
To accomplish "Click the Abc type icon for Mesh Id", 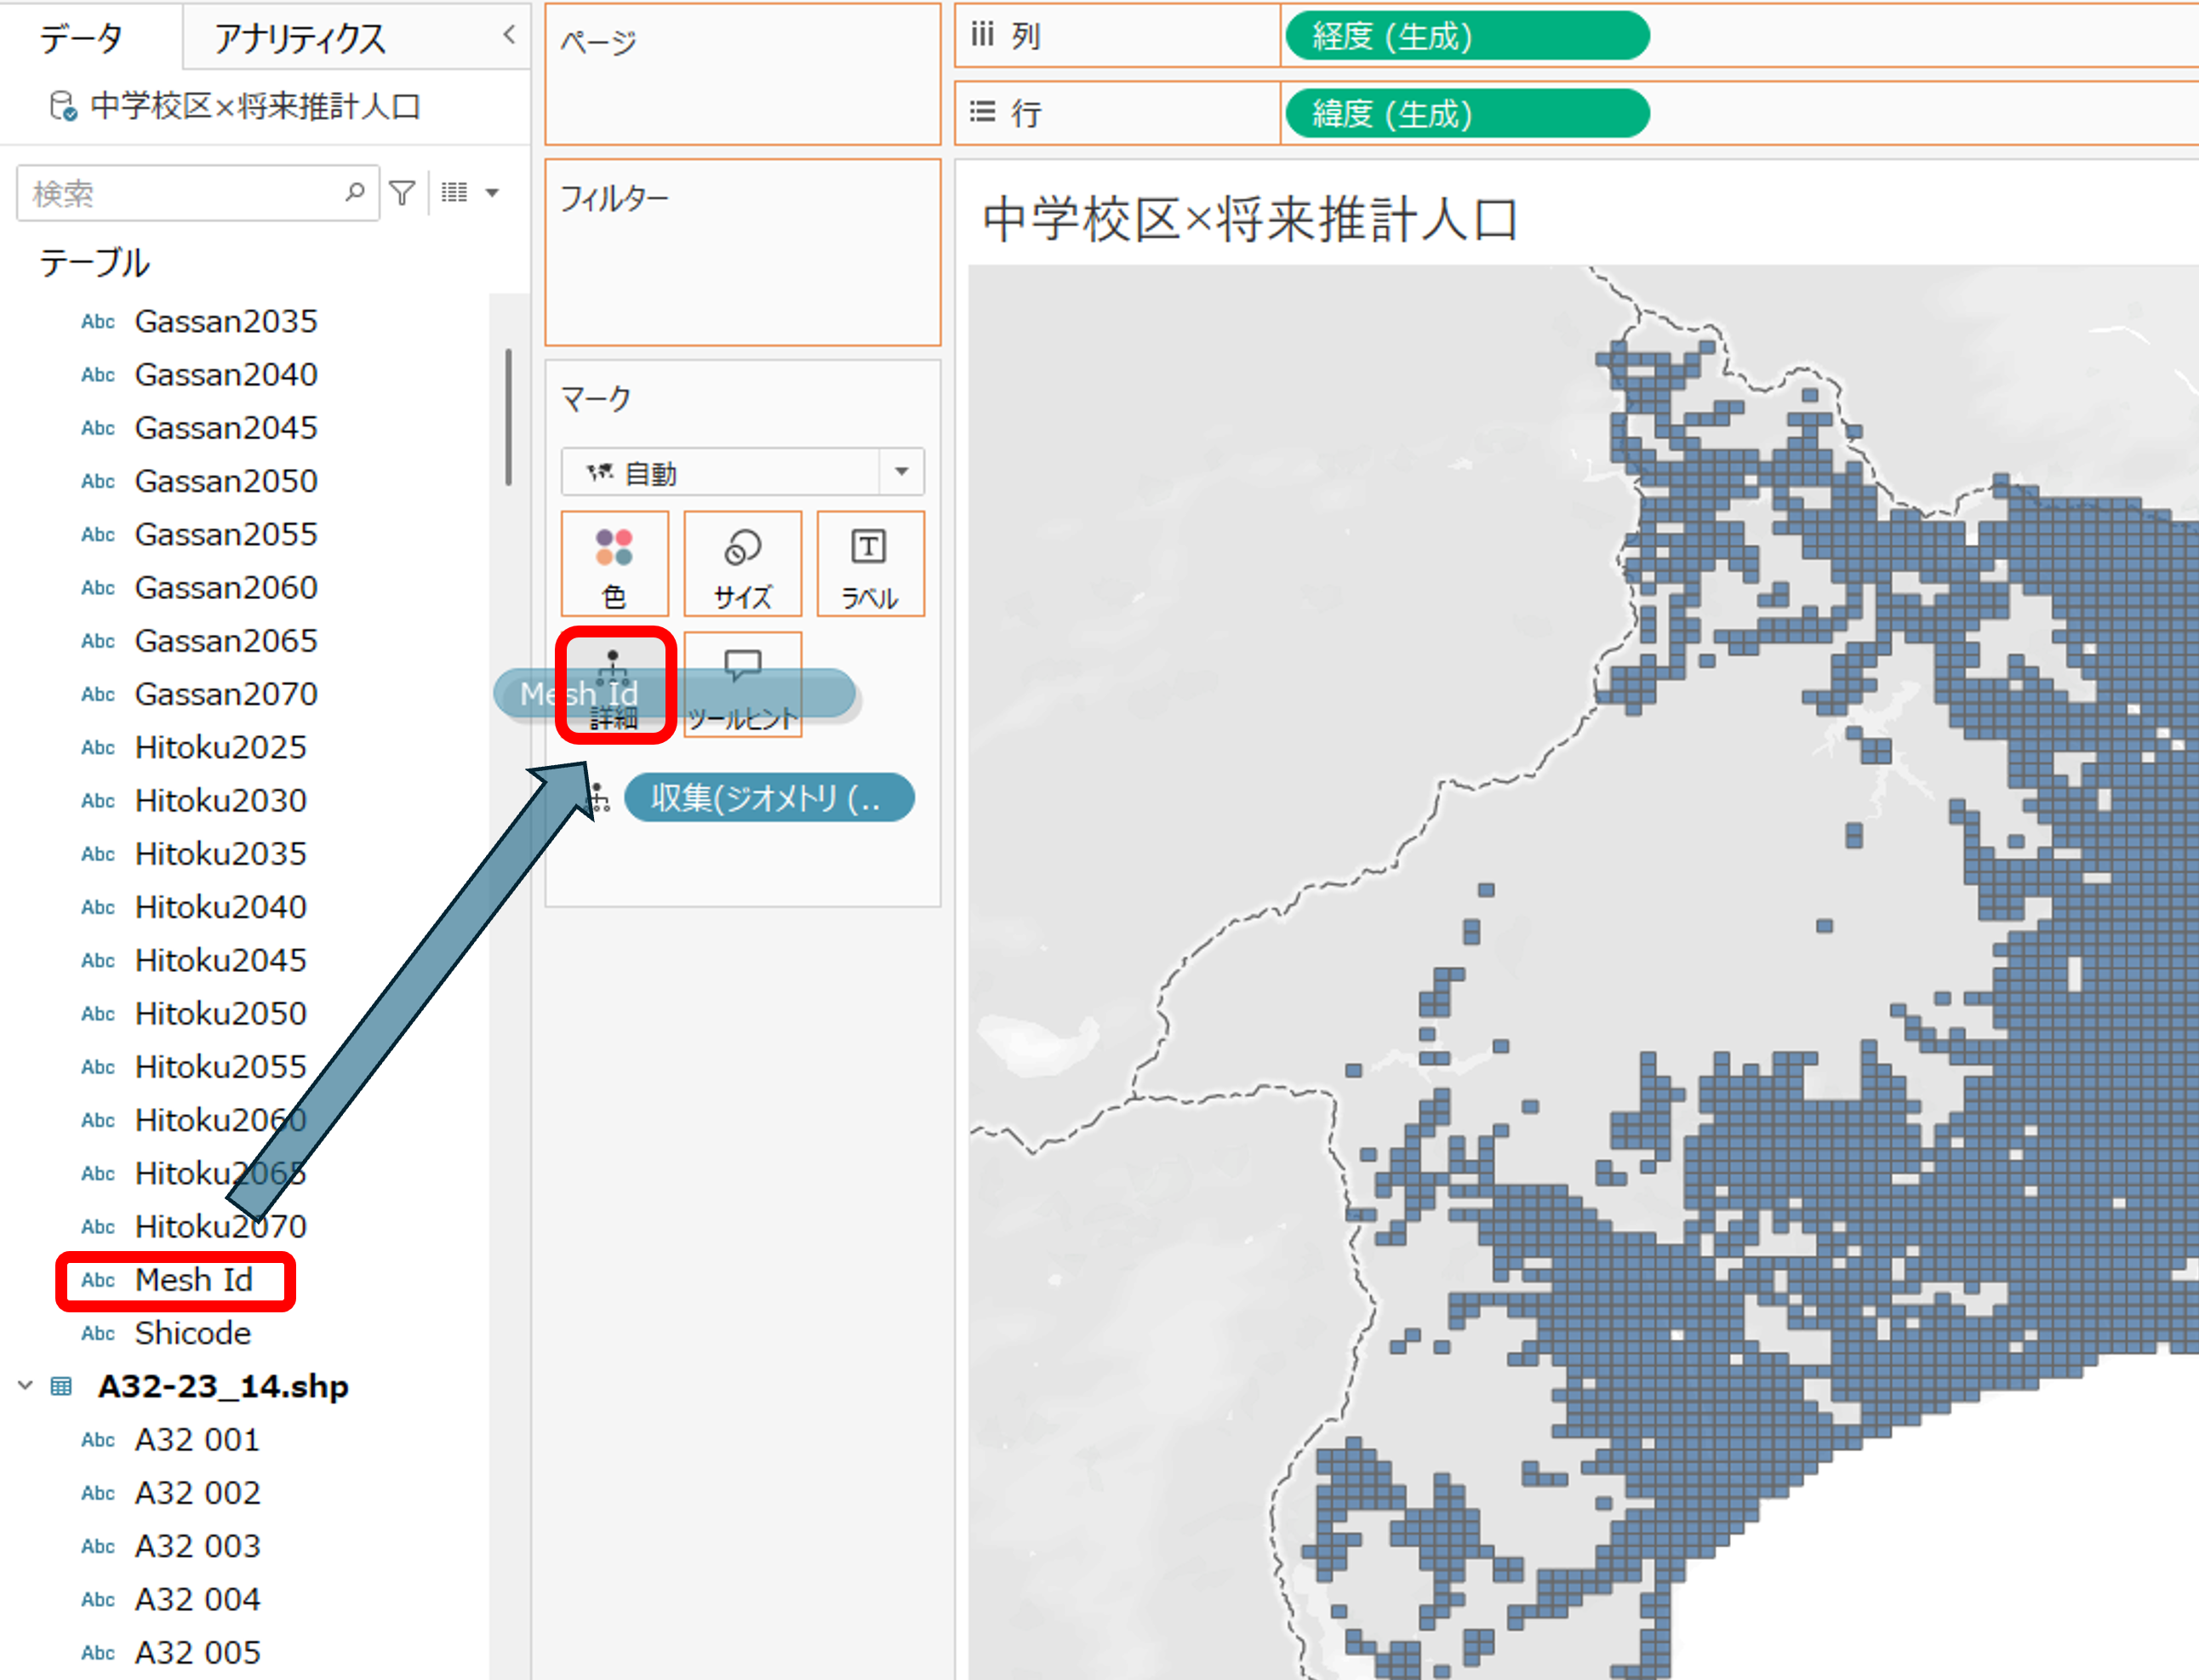I will 98,1280.
